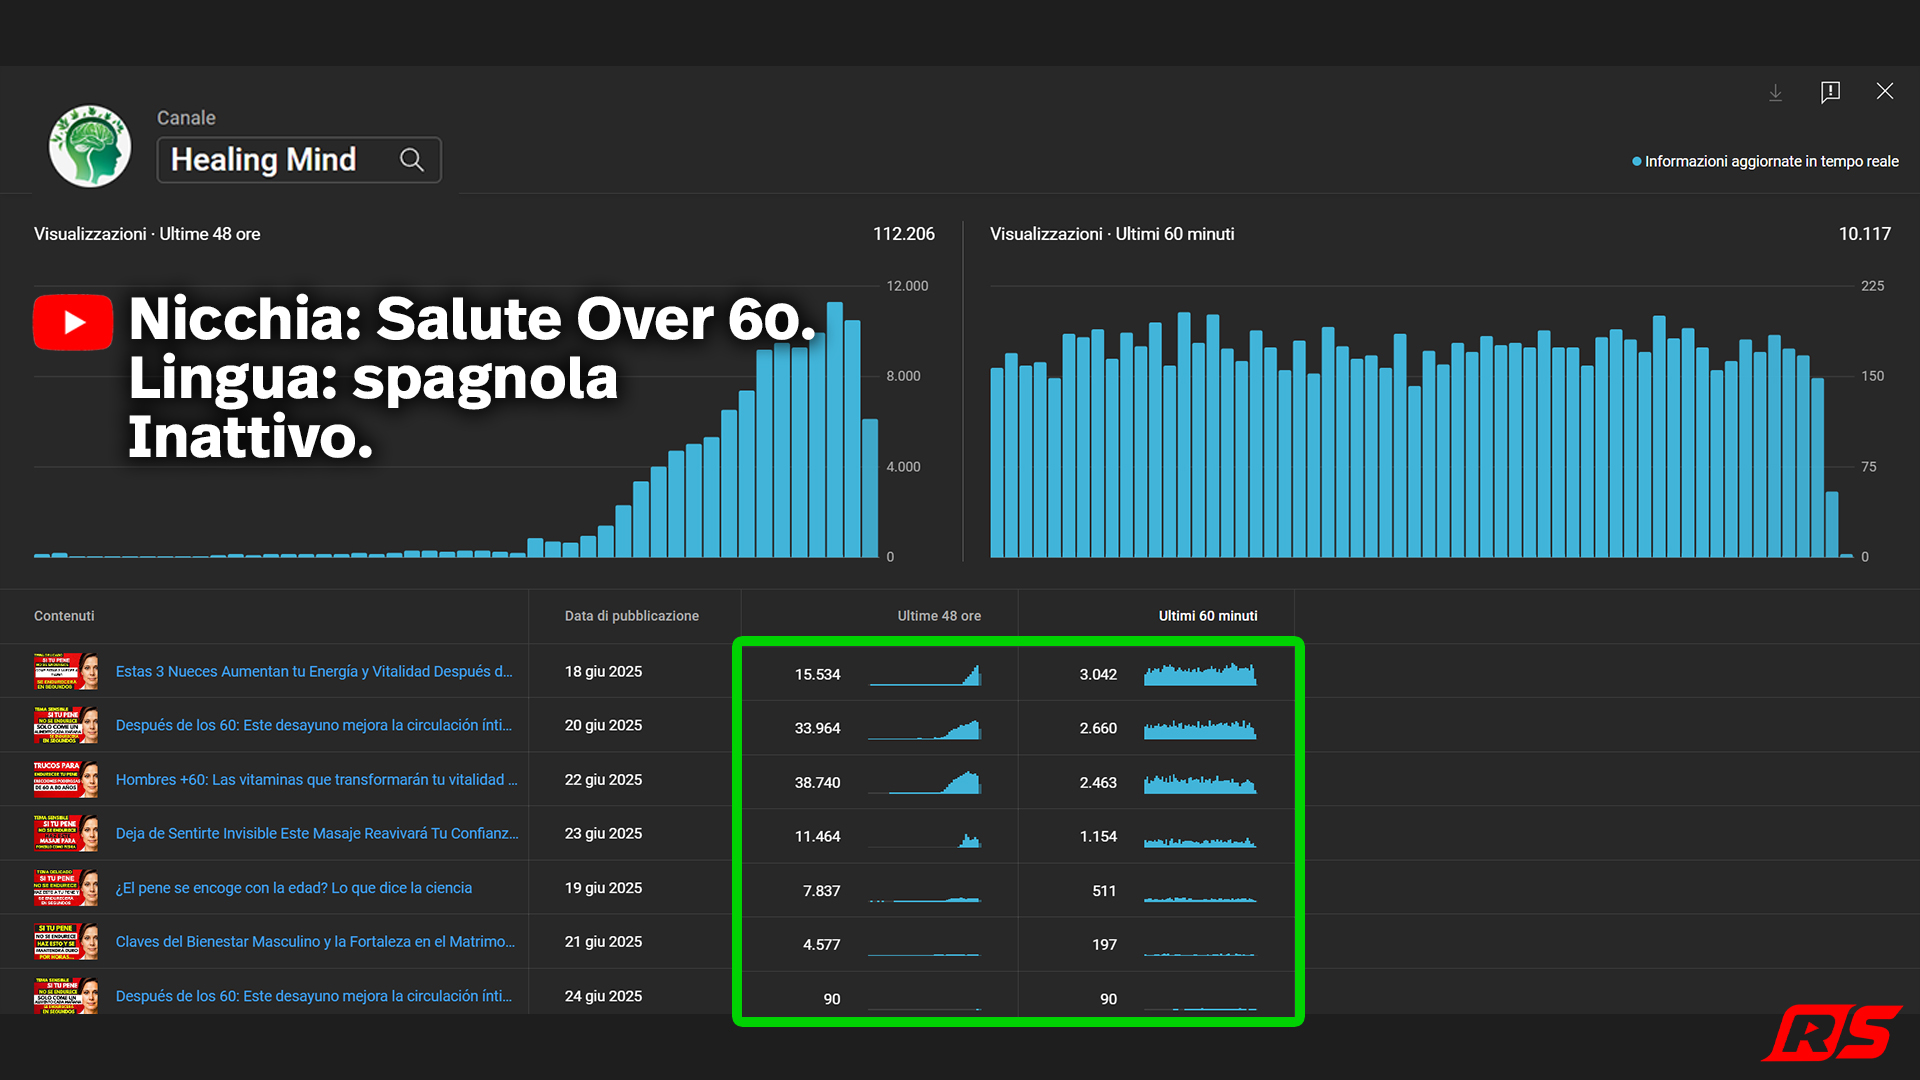Click Data di pubblicazione column header
This screenshot has height=1080, width=1920.
click(632, 616)
